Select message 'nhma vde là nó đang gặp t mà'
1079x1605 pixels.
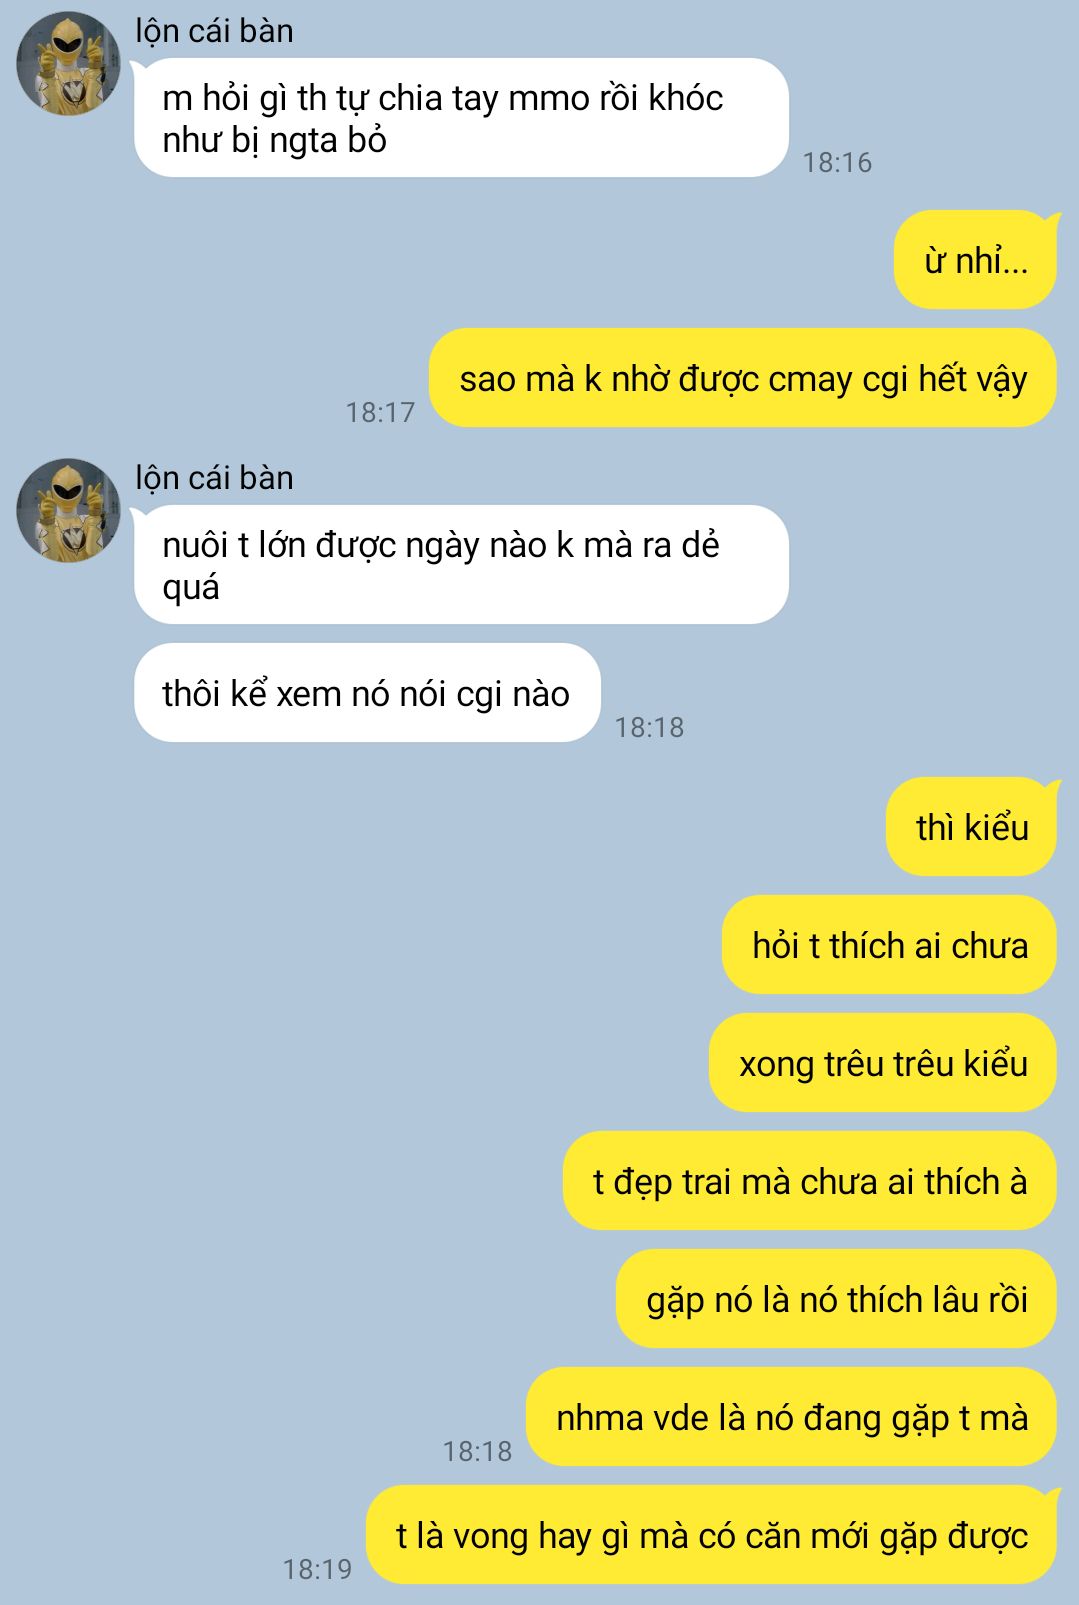point(791,1416)
